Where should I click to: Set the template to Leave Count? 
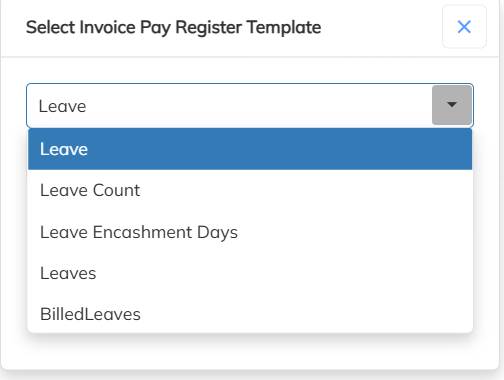click(x=250, y=190)
